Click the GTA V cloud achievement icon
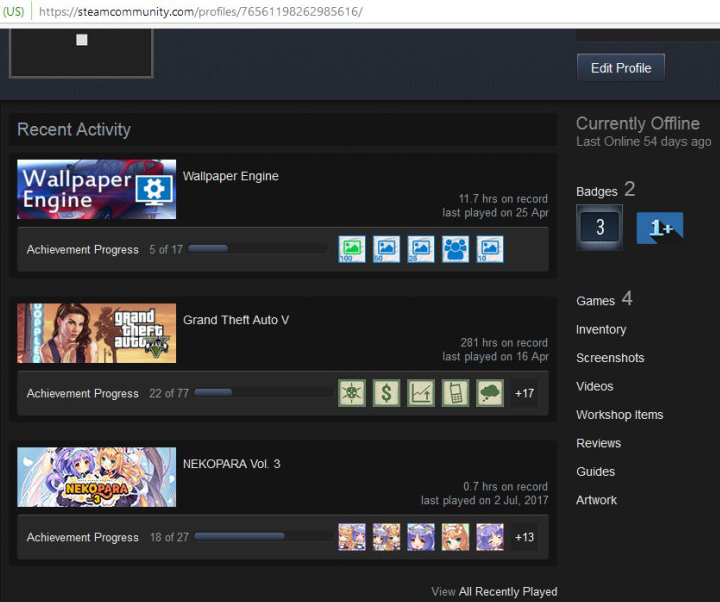The height and width of the screenshot is (602, 720). 490,393
